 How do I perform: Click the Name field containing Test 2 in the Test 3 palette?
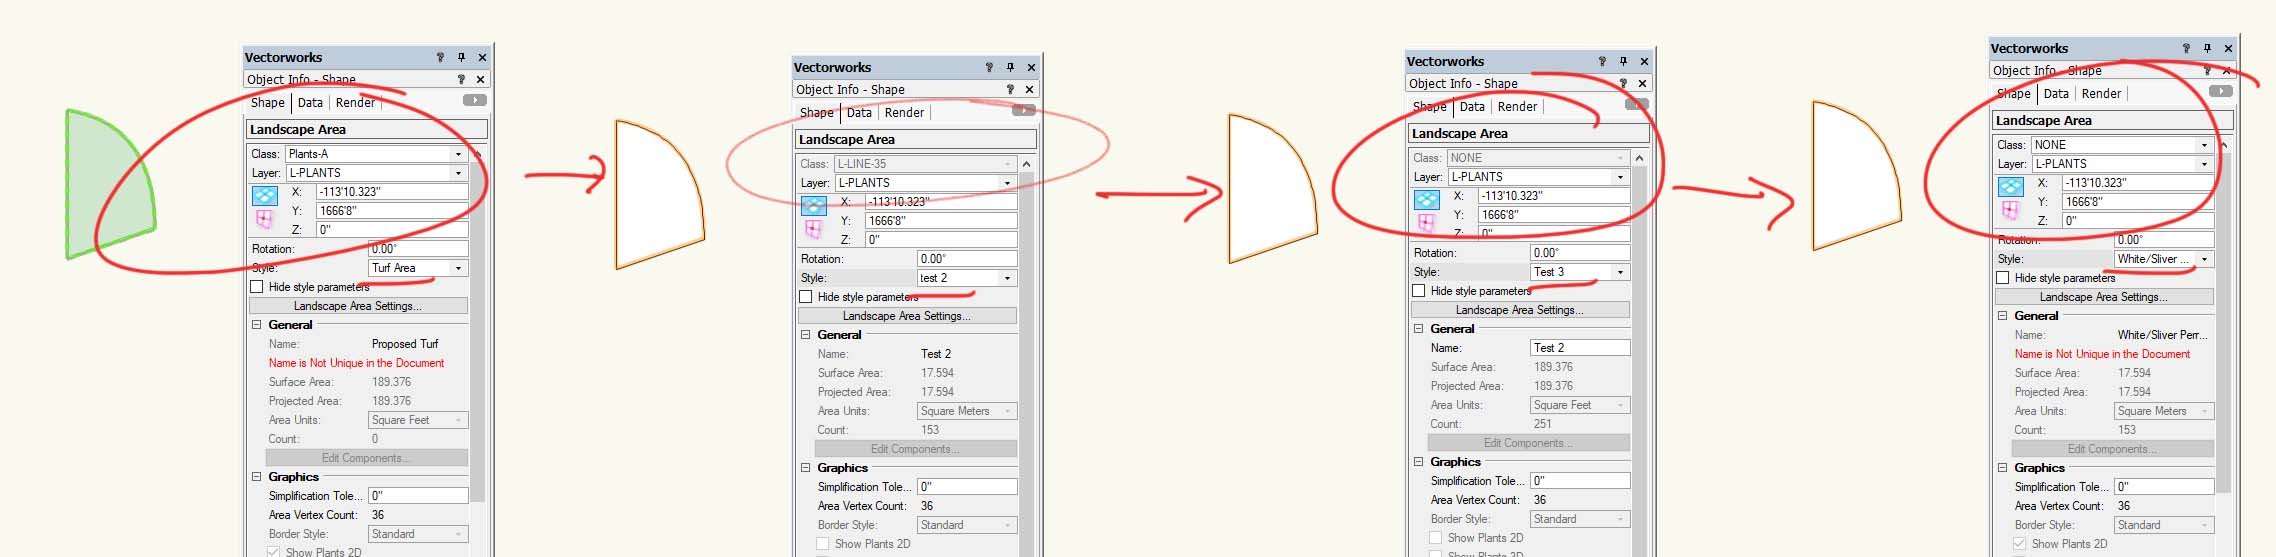pos(1578,348)
